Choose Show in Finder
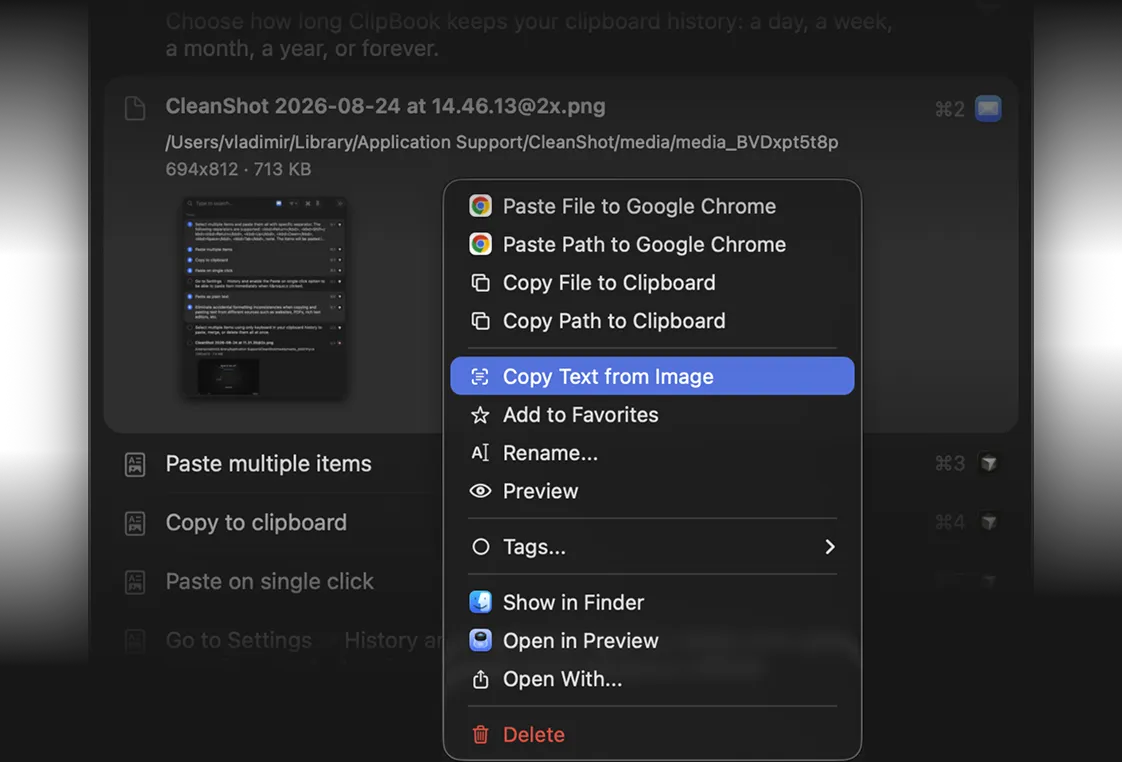Screen dimensions: 1122x762 click(652, 602)
